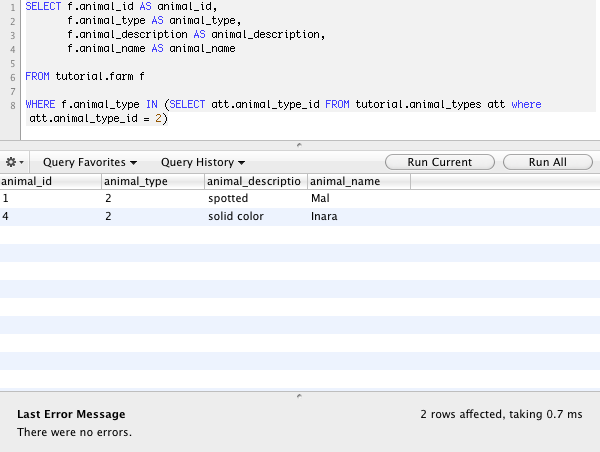Screen dimensions: 600x452
Task: Select the cell containing 'Inara'
Action: (x=359, y=216)
